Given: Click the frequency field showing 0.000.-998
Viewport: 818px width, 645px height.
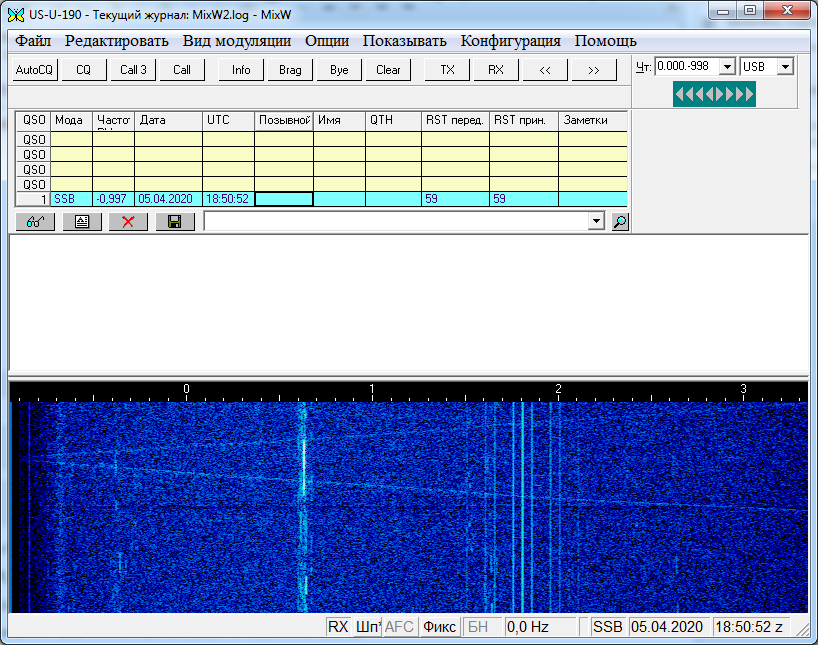Looking at the screenshot, I should tap(688, 67).
